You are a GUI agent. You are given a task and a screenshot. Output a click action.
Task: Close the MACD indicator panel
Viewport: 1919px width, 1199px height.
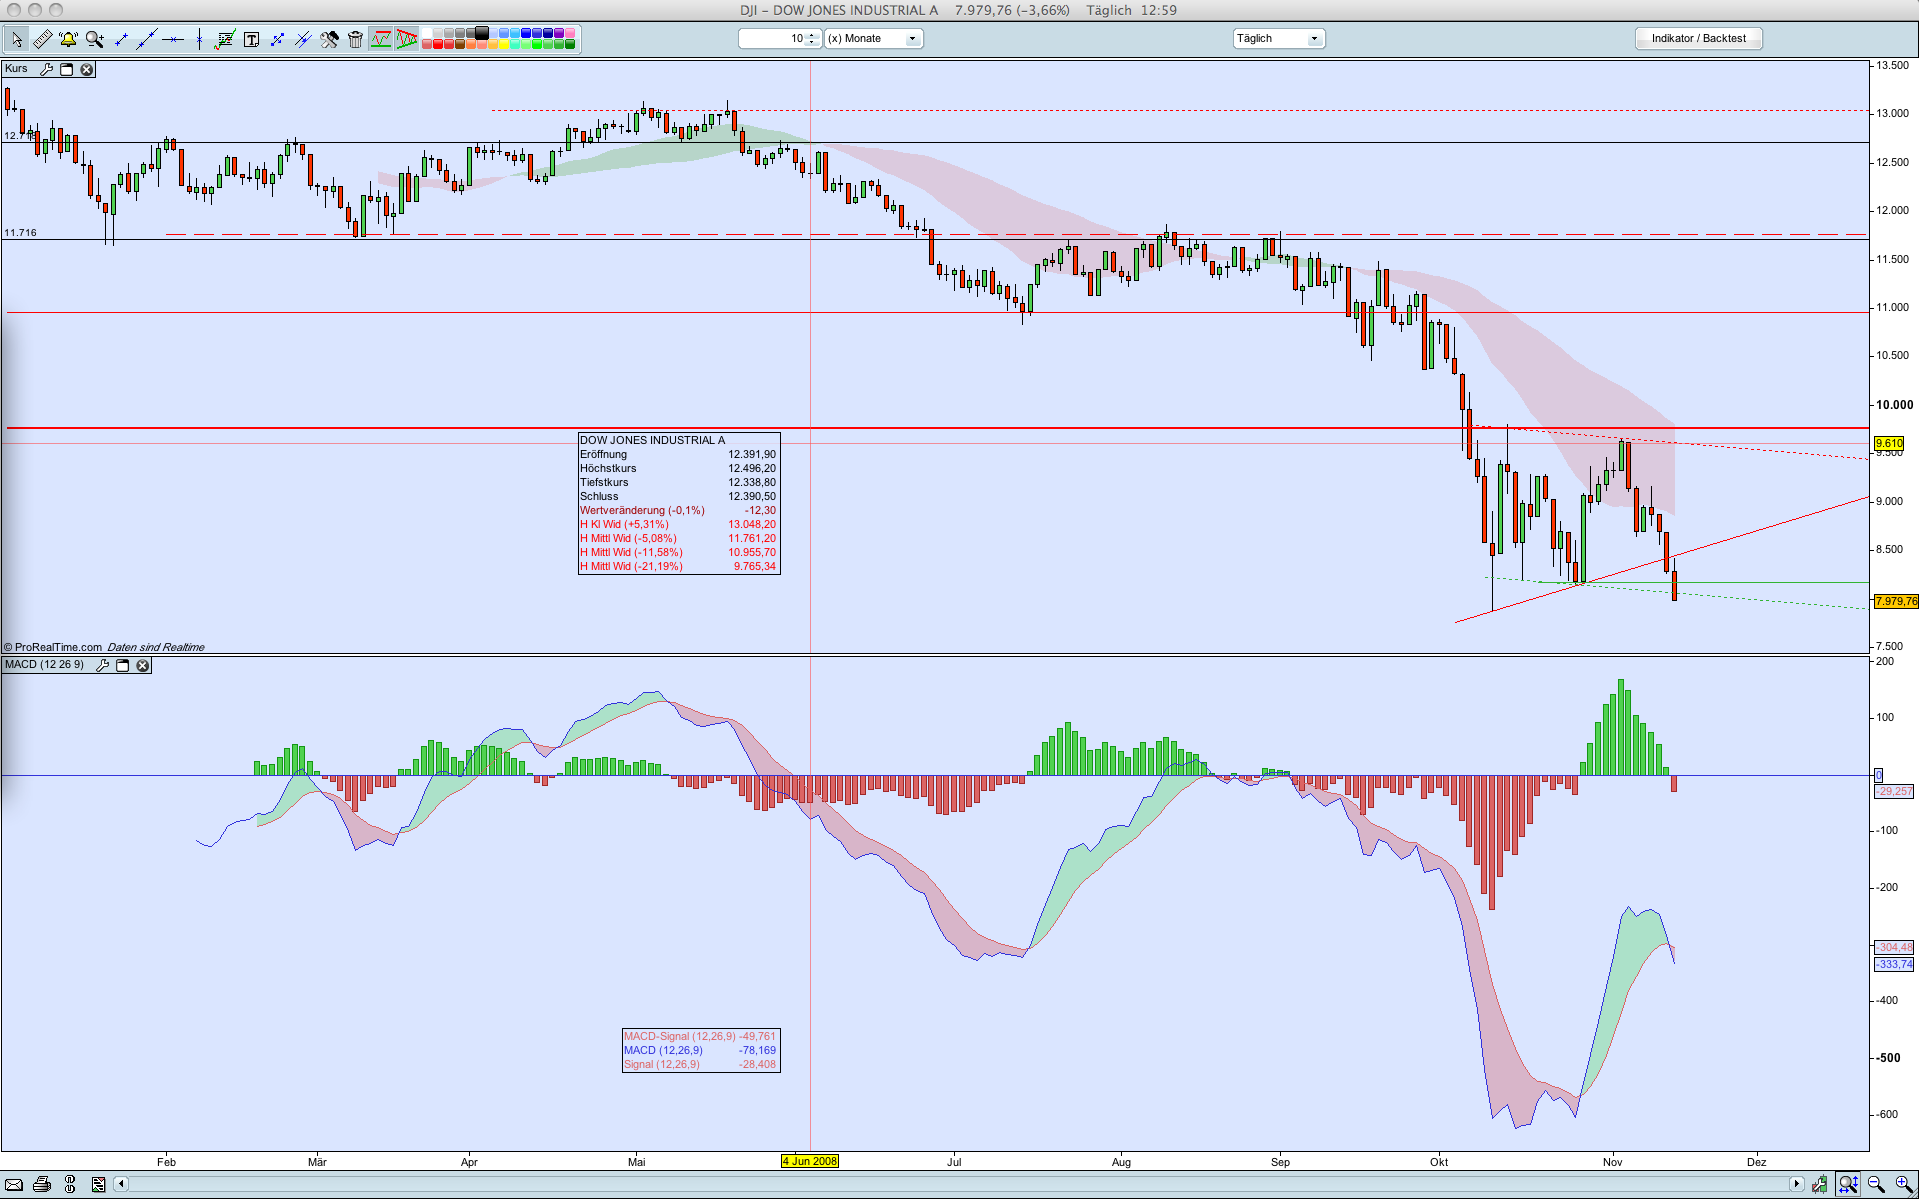(143, 665)
